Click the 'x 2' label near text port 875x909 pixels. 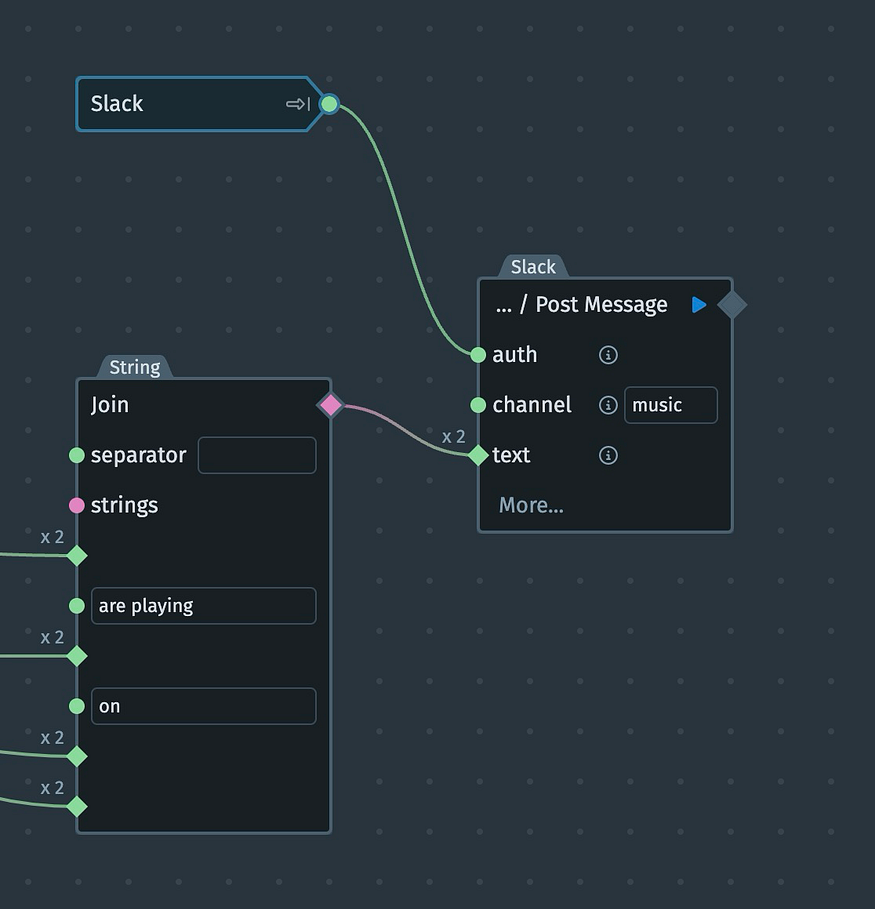point(453,437)
